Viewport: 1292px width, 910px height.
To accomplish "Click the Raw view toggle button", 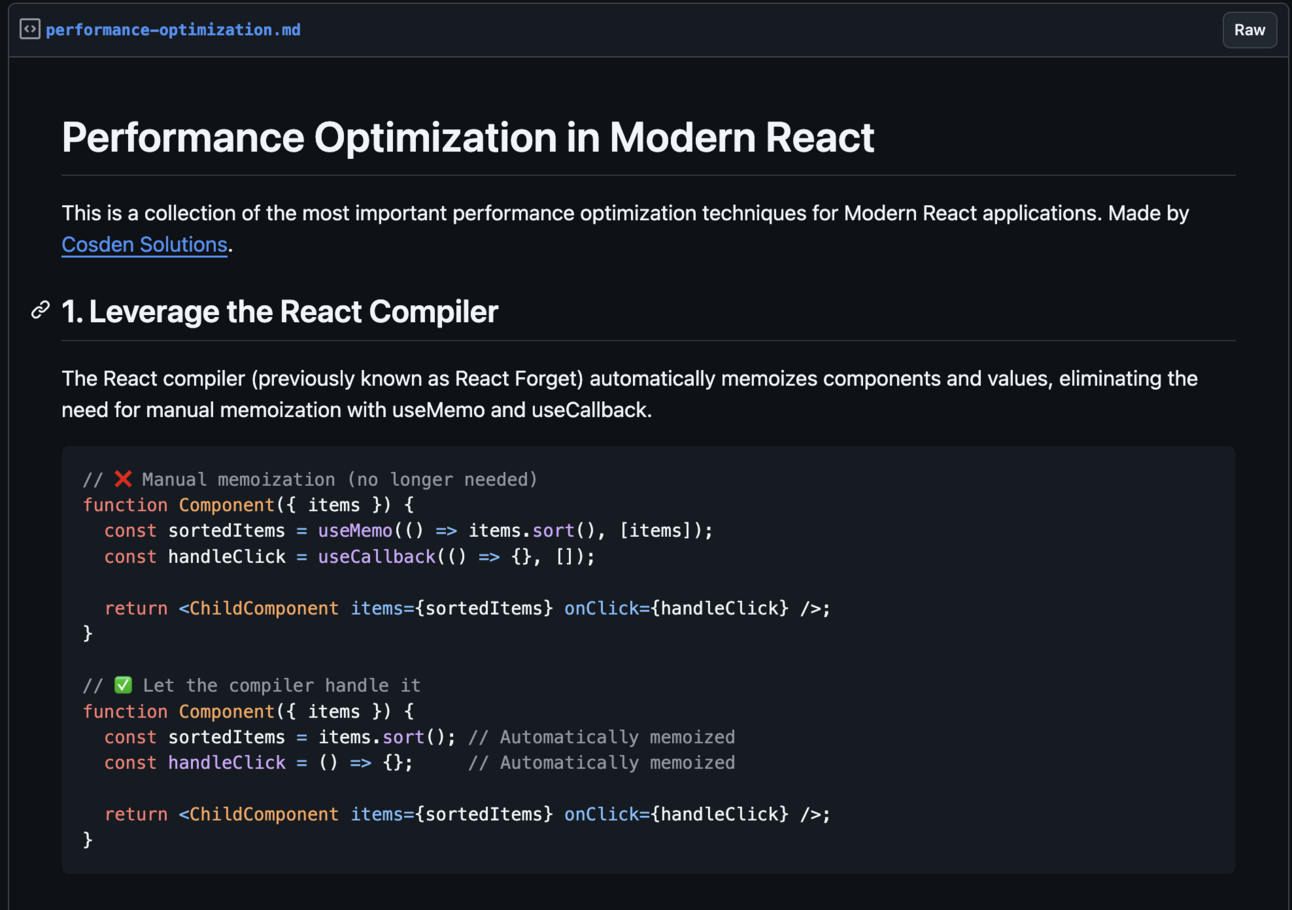I will pos(1249,29).
